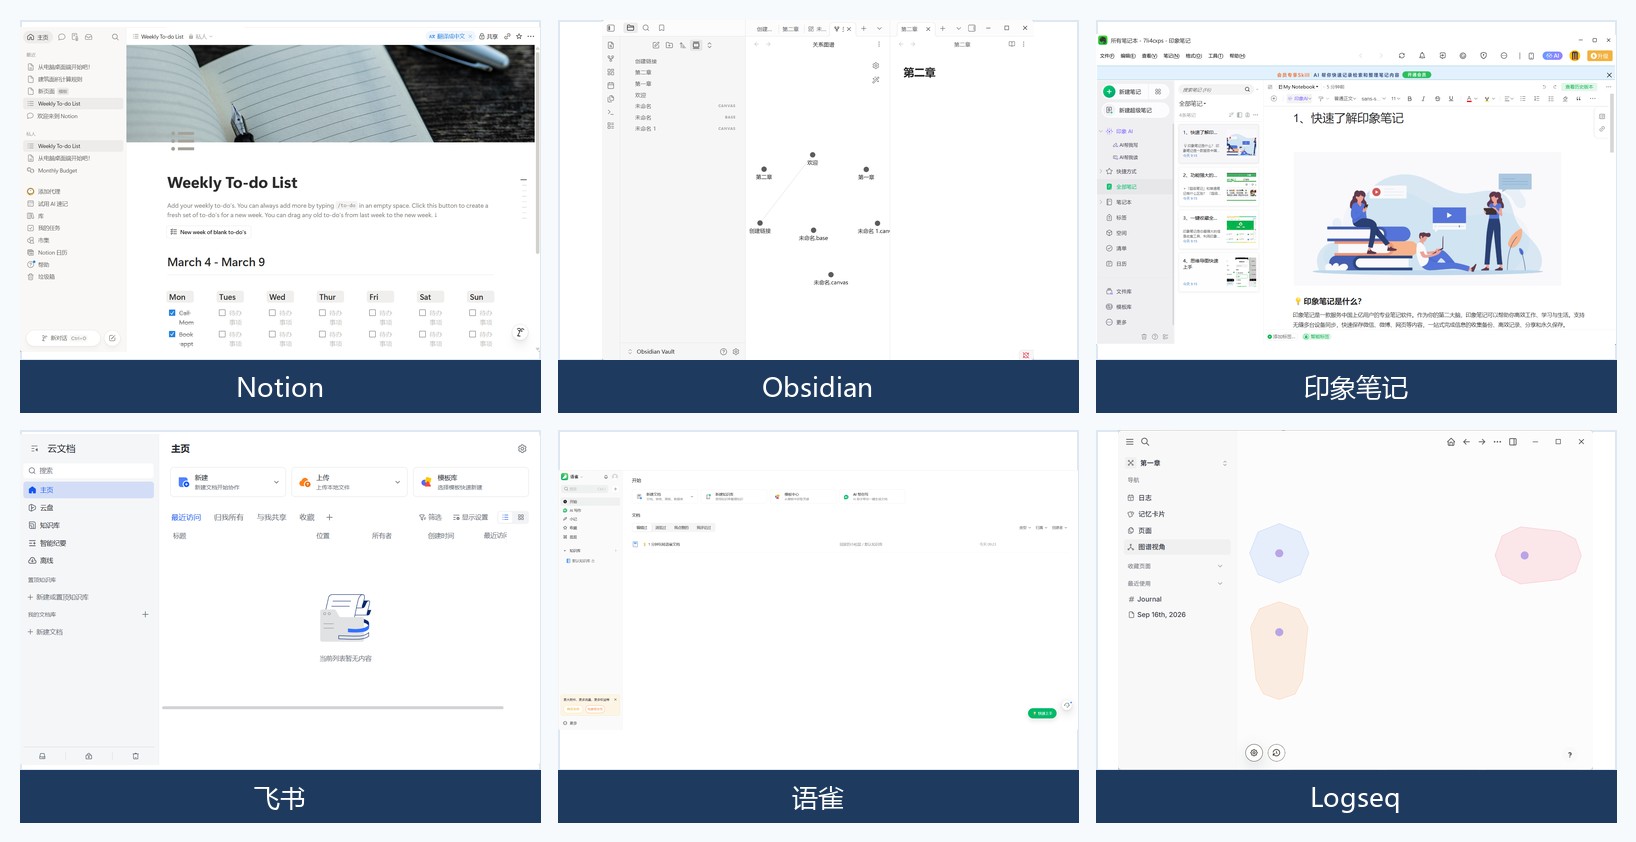This screenshot has height=842, width=1636.
Task: Click the Obsidian bookmark icon in top bar
Action: (x=662, y=28)
